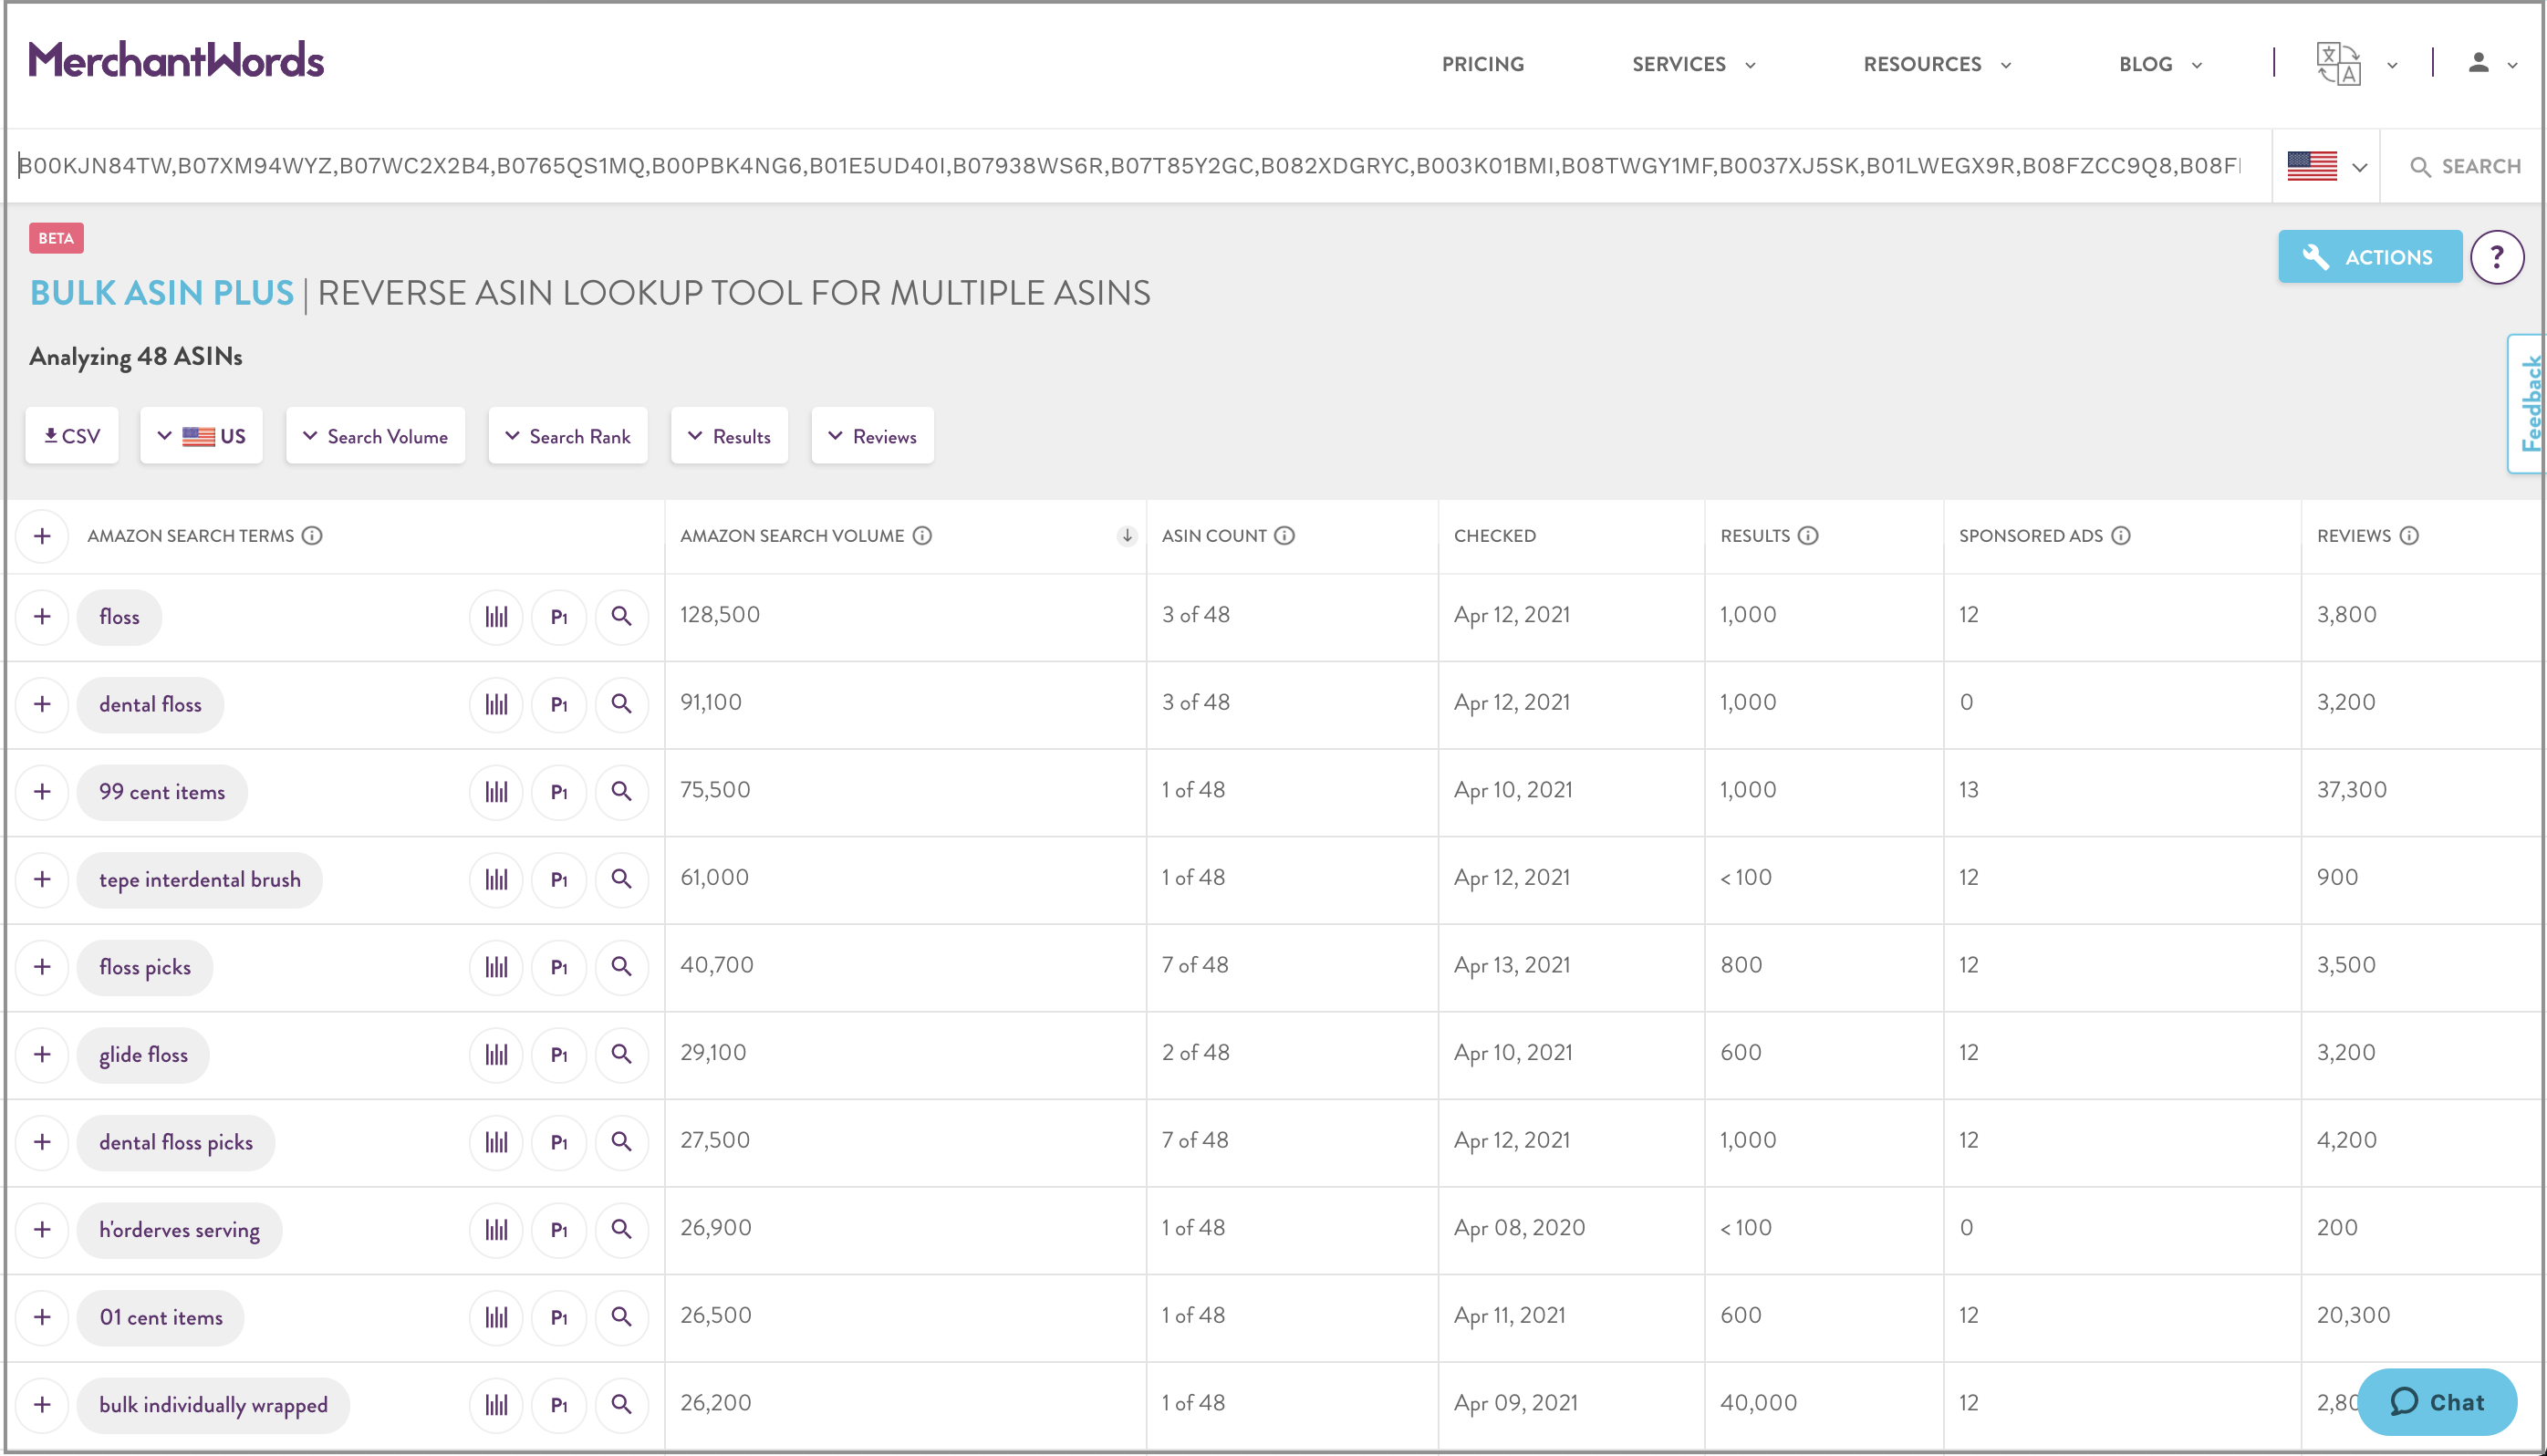Click the 37,300 reviews value
This screenshot has height=1456, width=2547.
click(x=2351, y=789)
